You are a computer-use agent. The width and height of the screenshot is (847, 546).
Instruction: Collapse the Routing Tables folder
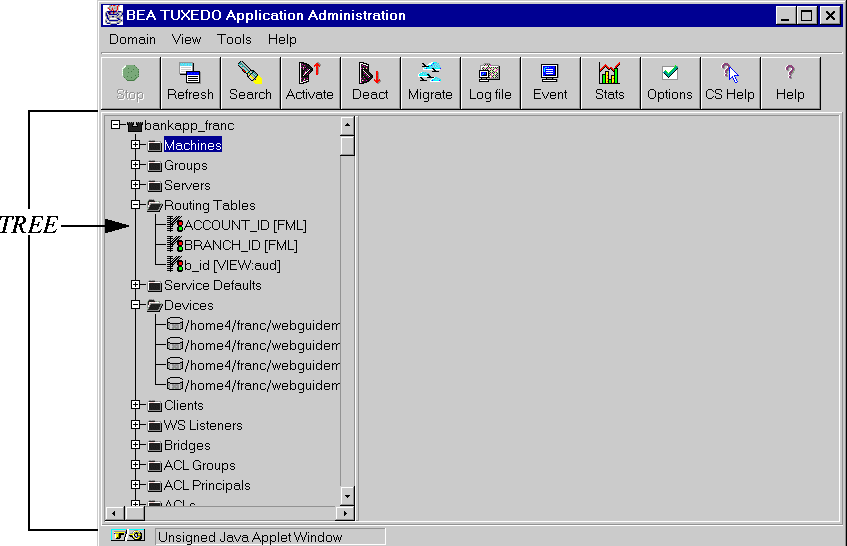(x=136, y=205)
